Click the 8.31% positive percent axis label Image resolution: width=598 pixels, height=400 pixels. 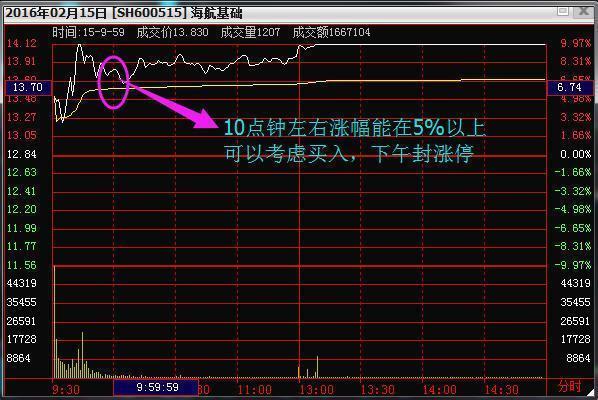(x=575, y=61)
